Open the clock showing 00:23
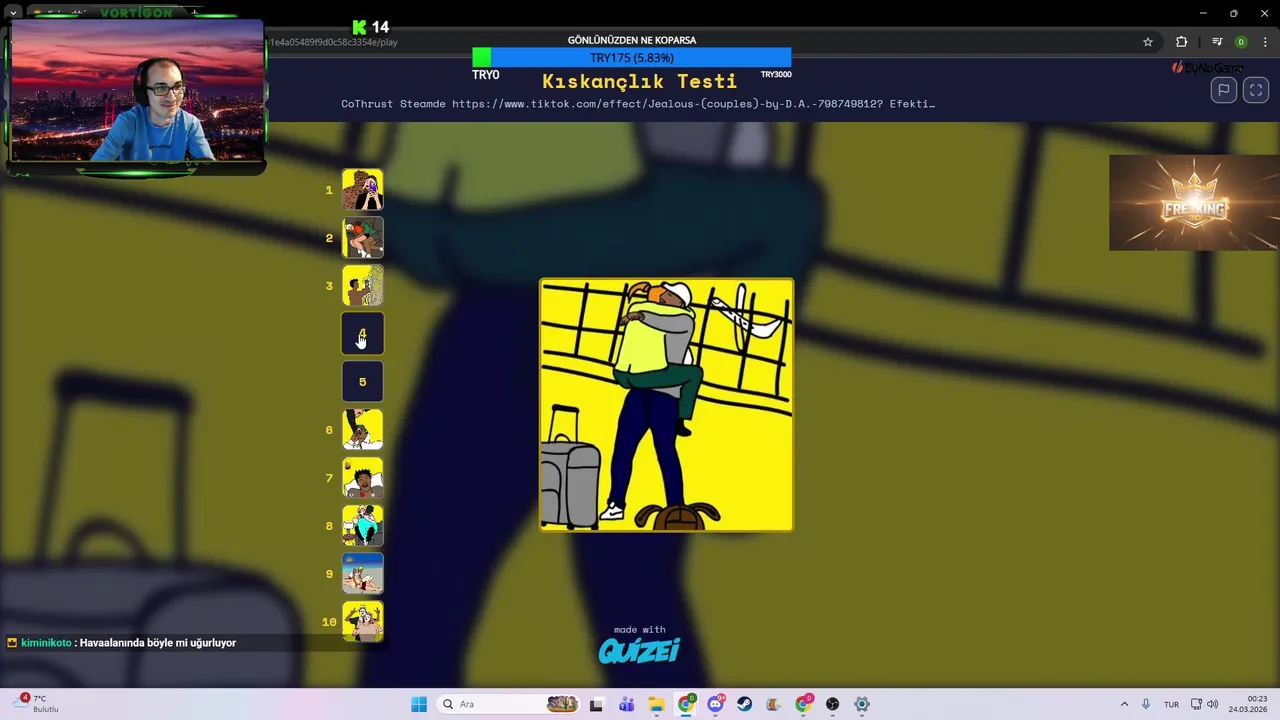Image resolution: width=1280 pixels, height=720 pixels. (1249, 704)
